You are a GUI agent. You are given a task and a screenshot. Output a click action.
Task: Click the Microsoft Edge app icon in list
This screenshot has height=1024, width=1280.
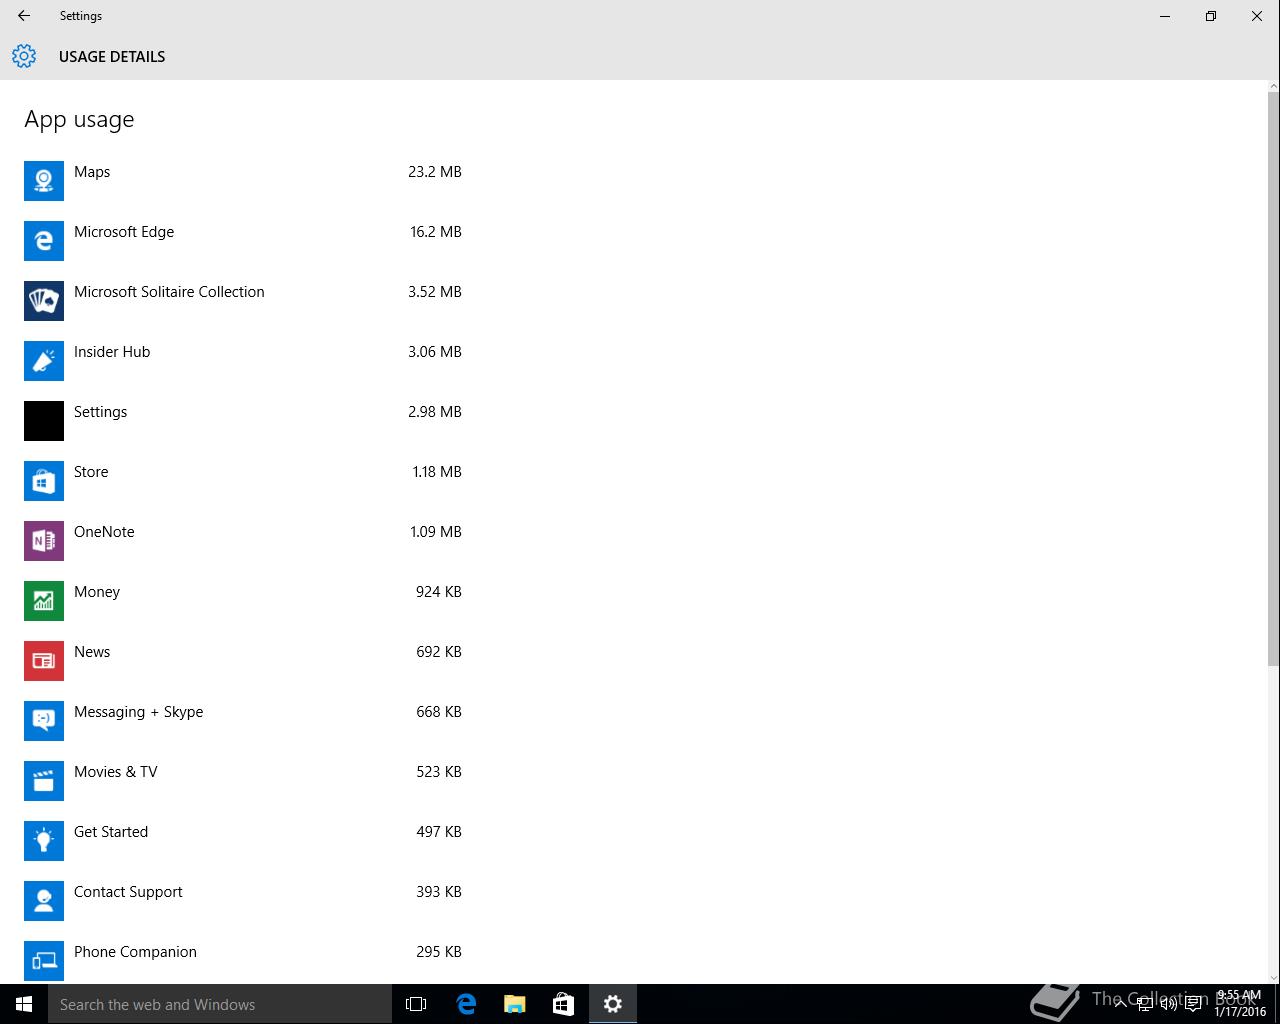44,241
